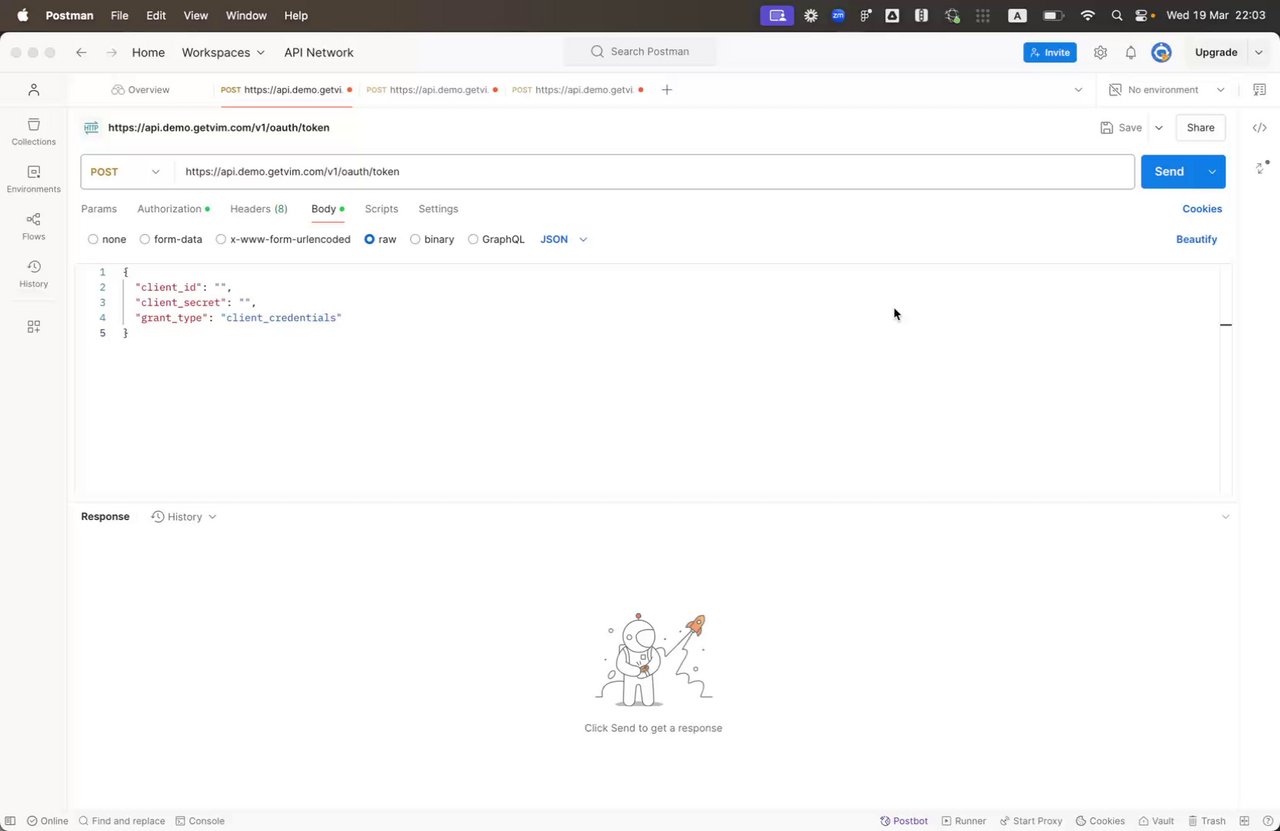Viewport: 1280px width, 831px height.
Task: Open Postbot in the status bar
Action: [x=904, y=821]
